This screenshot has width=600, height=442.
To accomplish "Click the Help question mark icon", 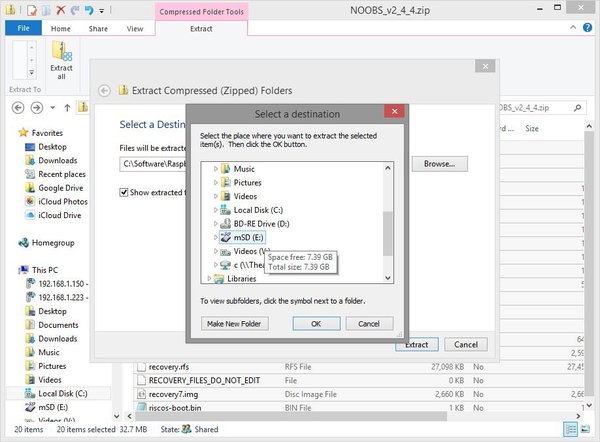I will coord(587,28).
